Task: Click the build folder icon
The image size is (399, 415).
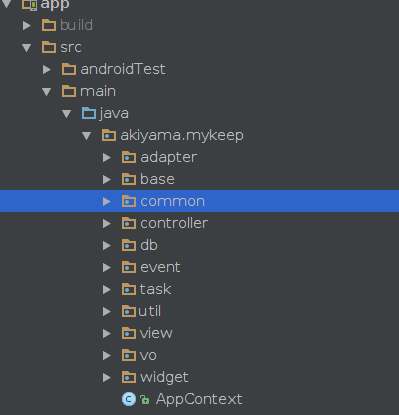Action: click(x=49, y=25)
